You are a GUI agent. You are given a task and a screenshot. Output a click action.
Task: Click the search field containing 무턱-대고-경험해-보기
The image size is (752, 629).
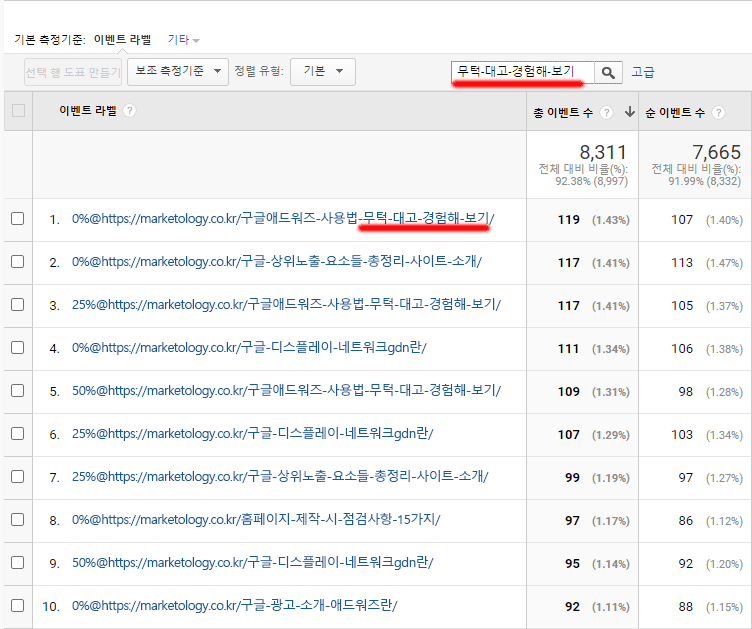522,72
